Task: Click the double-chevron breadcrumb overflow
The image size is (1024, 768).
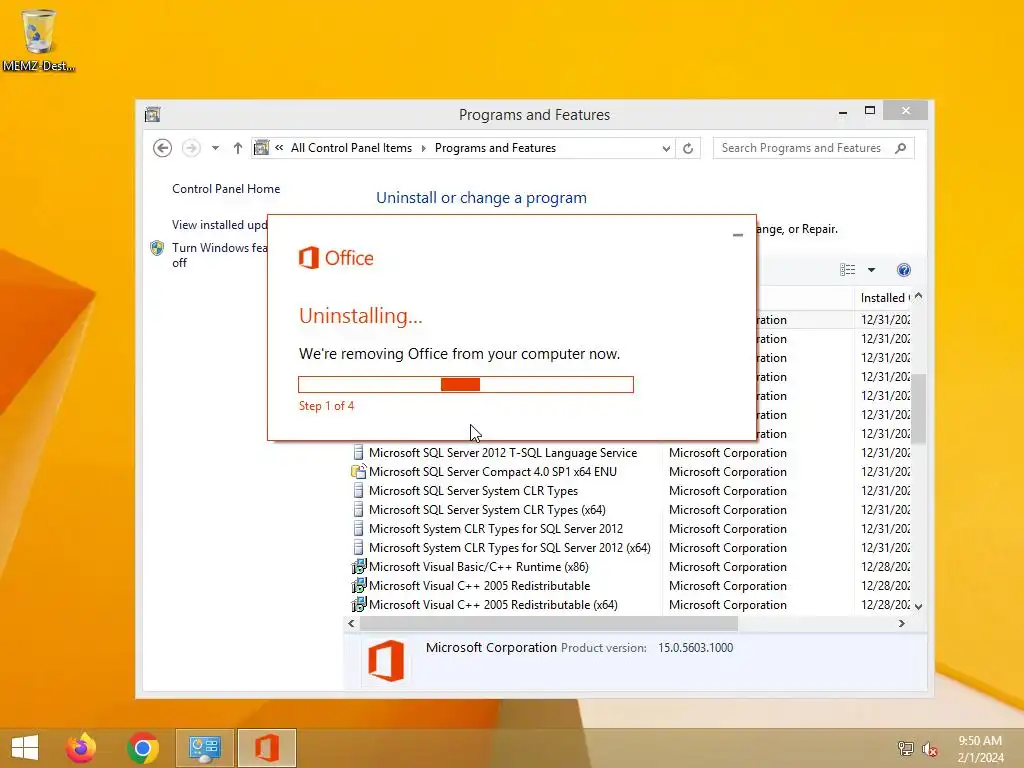Action: pos(279,148)
